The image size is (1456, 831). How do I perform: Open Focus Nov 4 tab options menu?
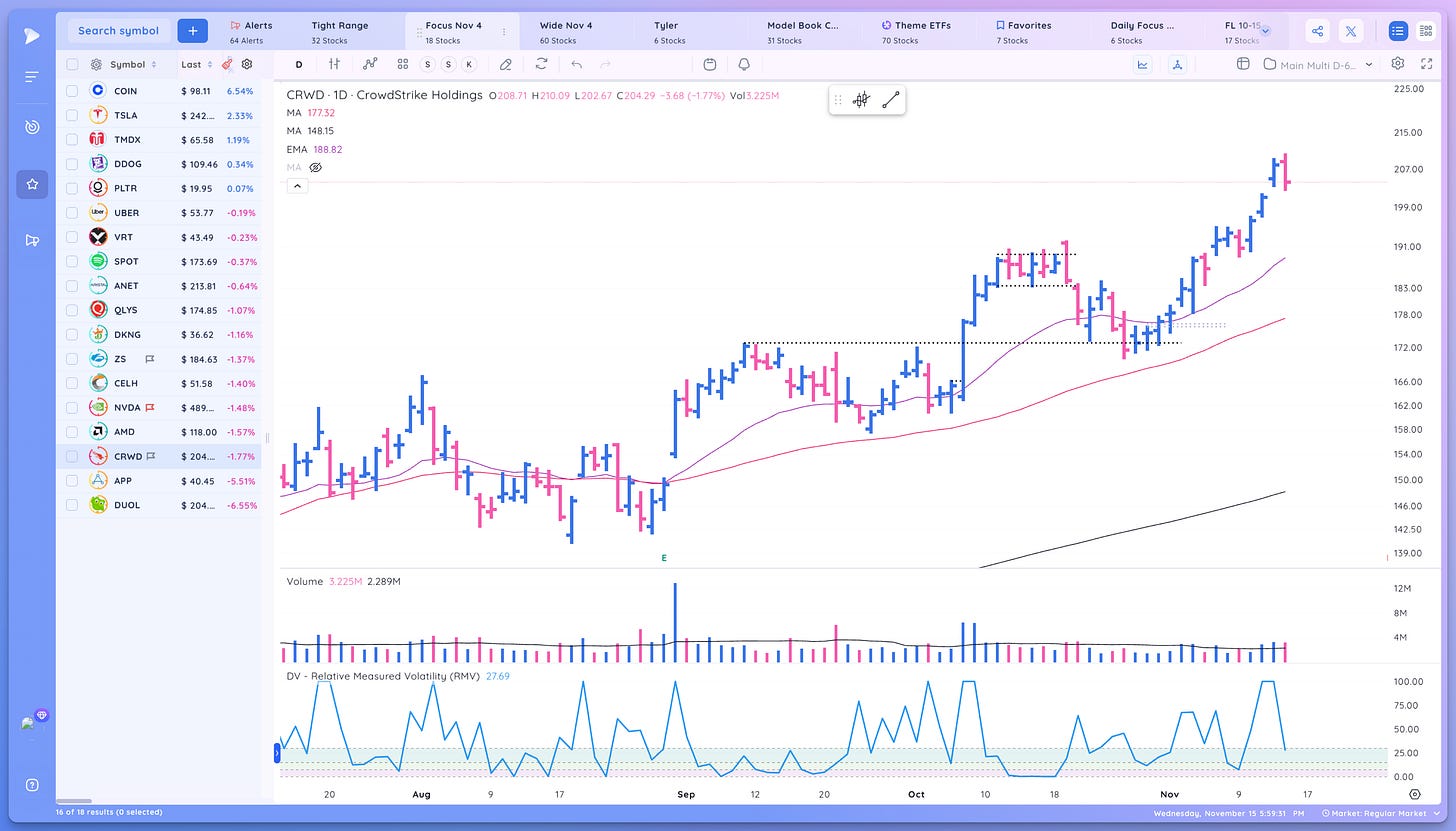[503, 31]
